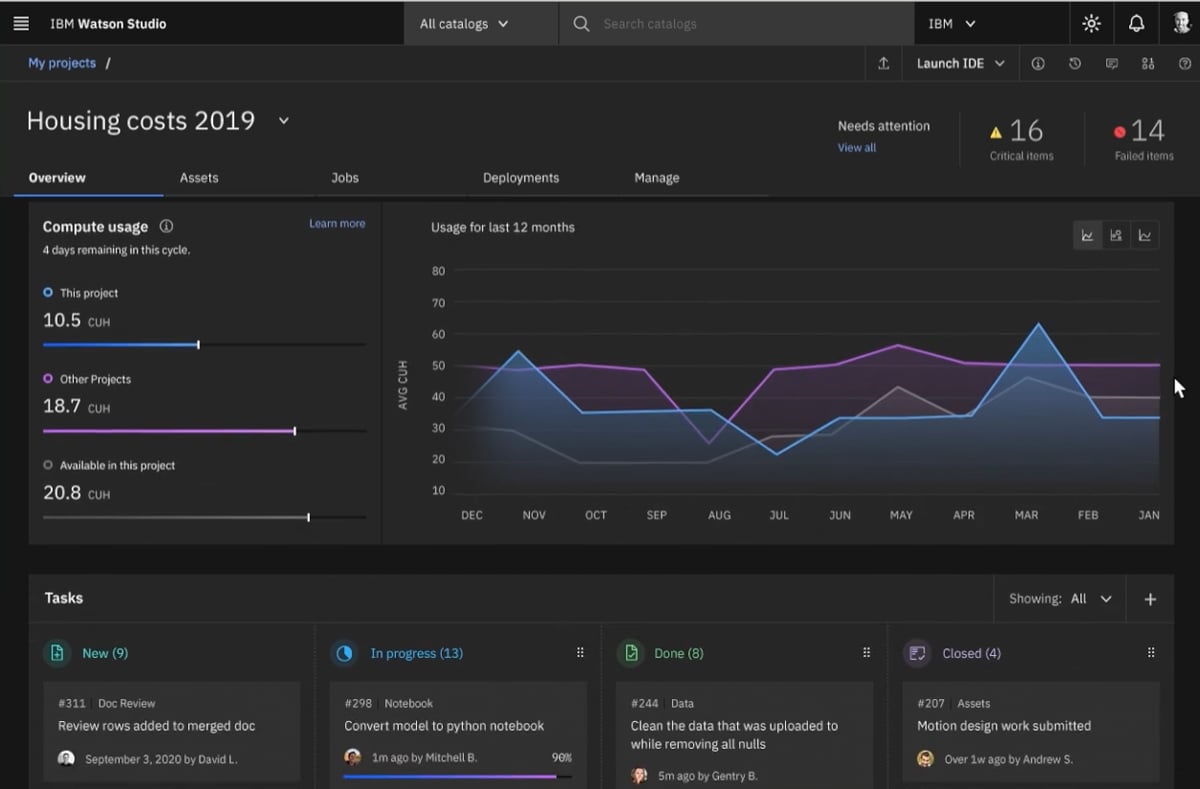Open the In progress column overflow menu
The width and height of the screenshot is (1200, 789).
pos(580,651)
